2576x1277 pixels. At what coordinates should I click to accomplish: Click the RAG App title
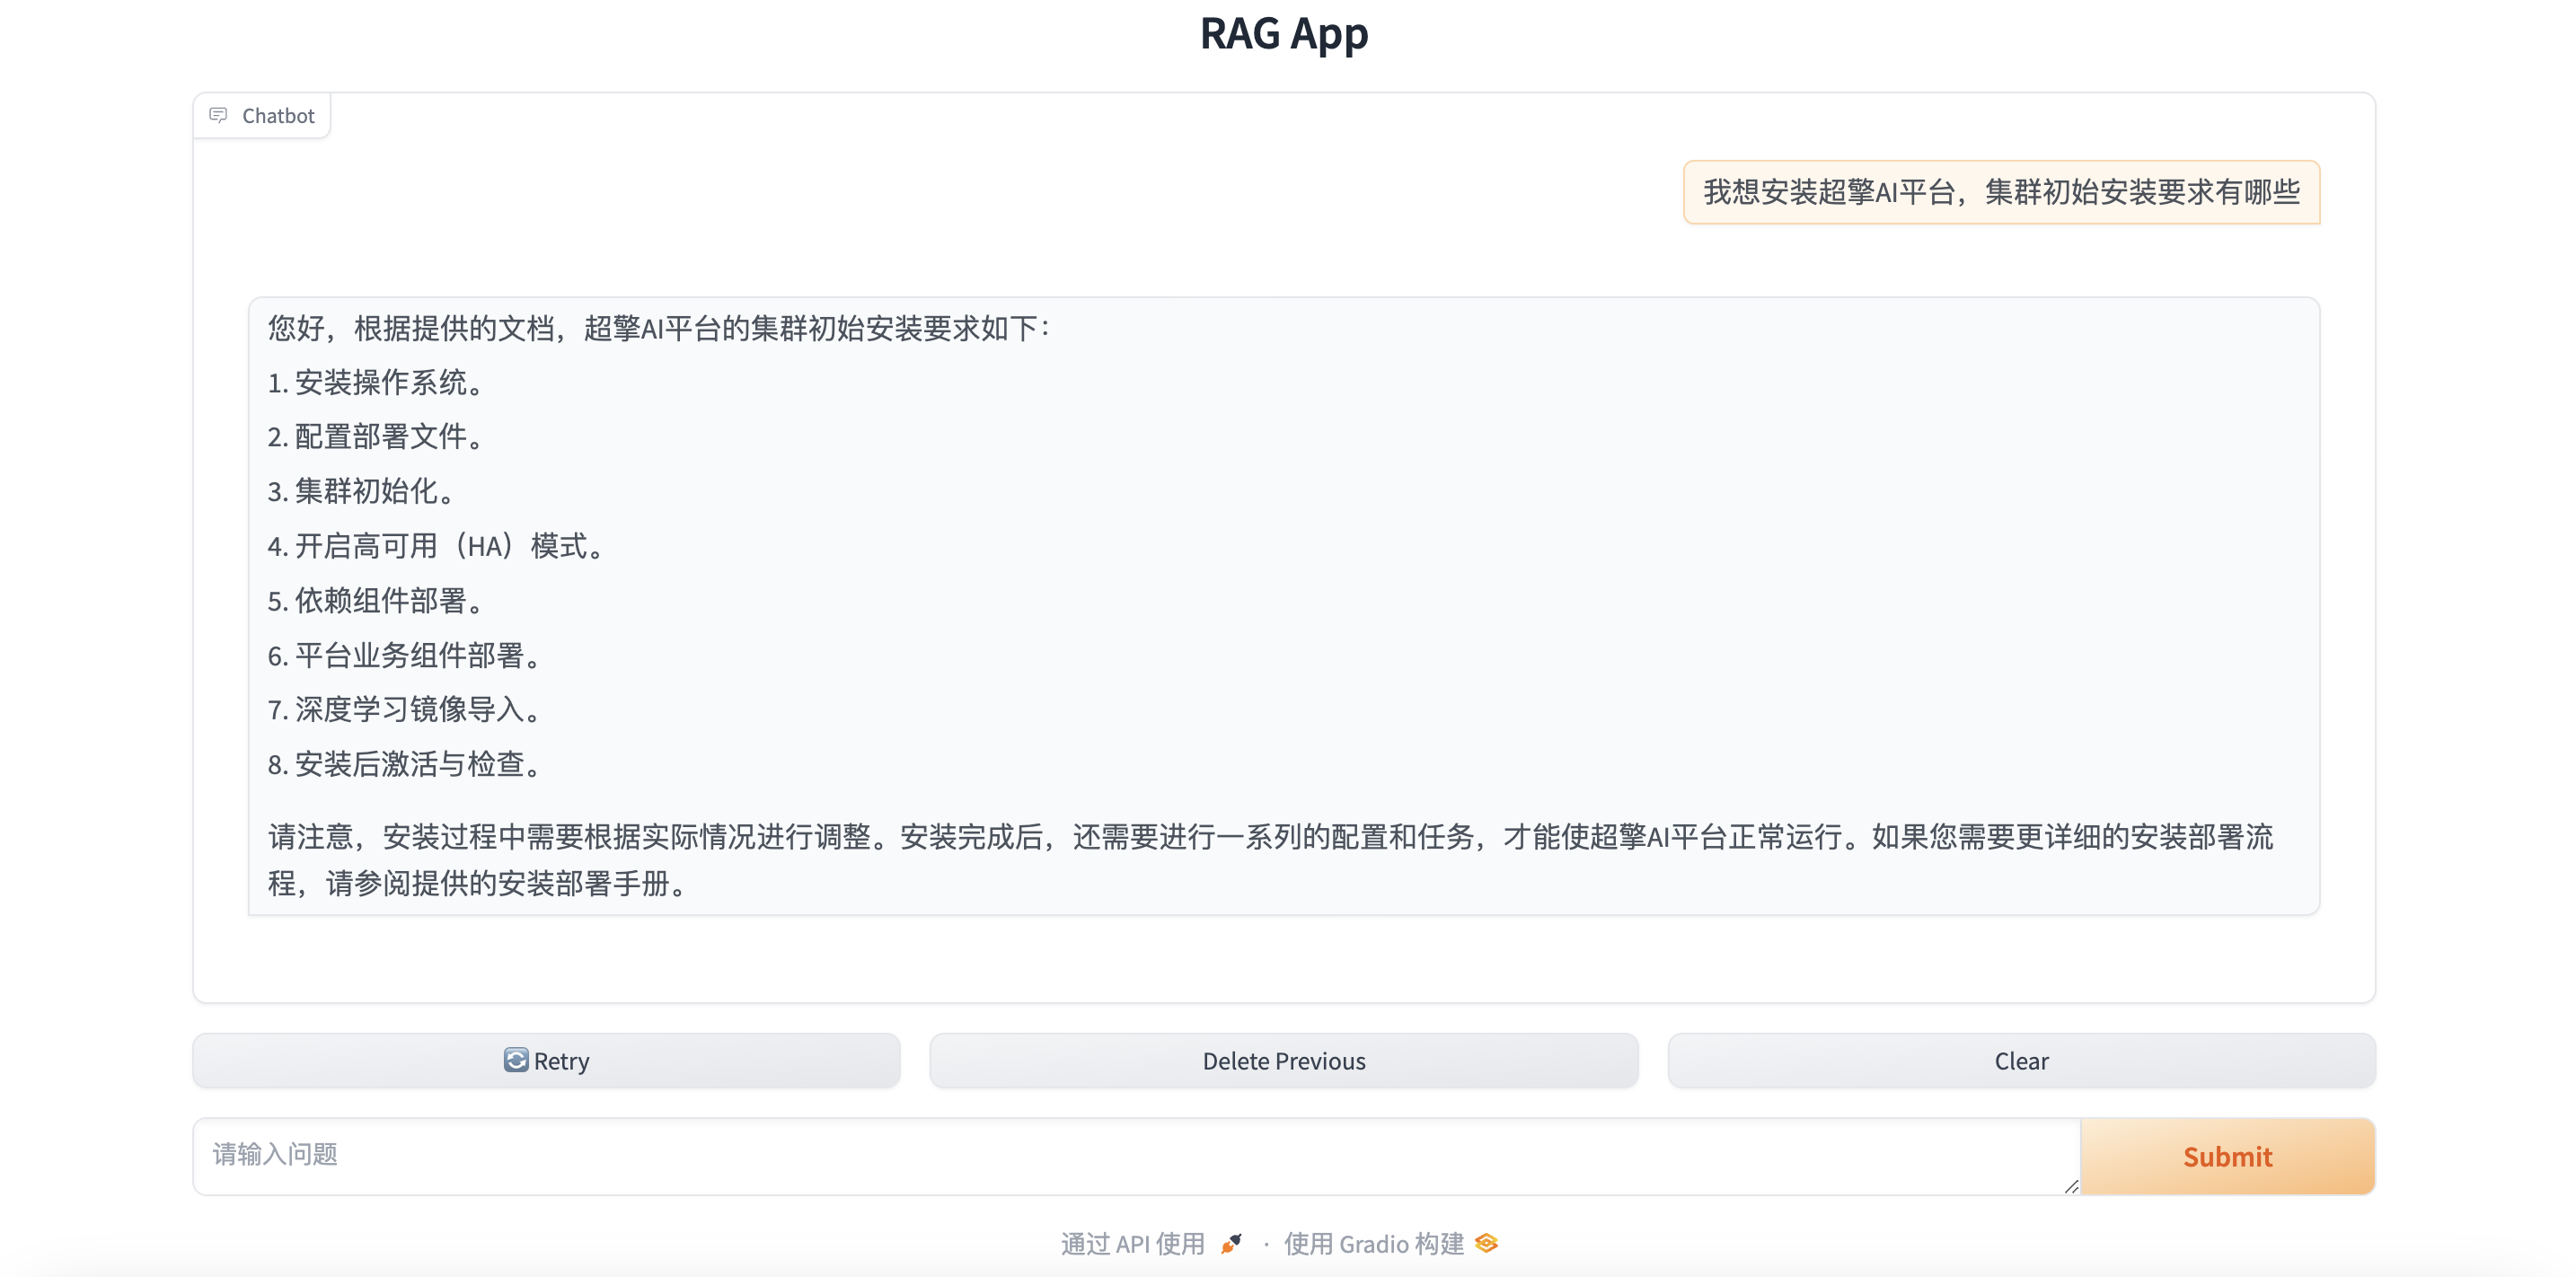pos(1284,33)
